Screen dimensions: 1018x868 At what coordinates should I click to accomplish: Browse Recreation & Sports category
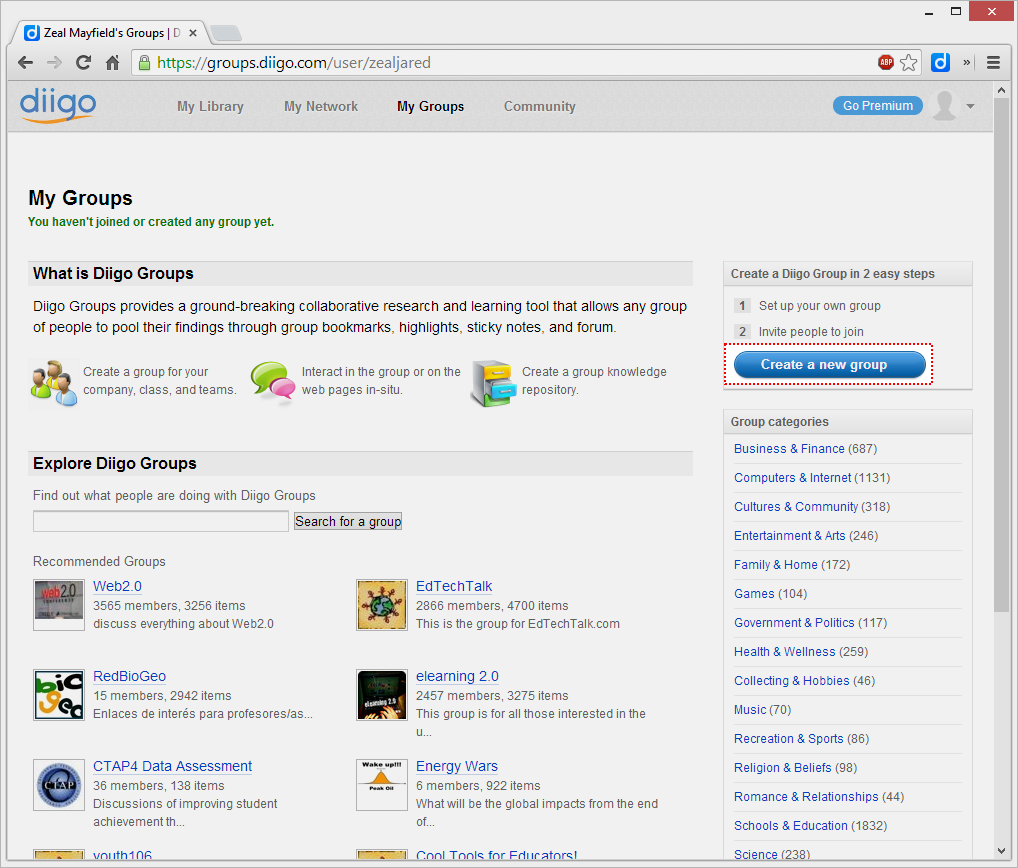788,739
